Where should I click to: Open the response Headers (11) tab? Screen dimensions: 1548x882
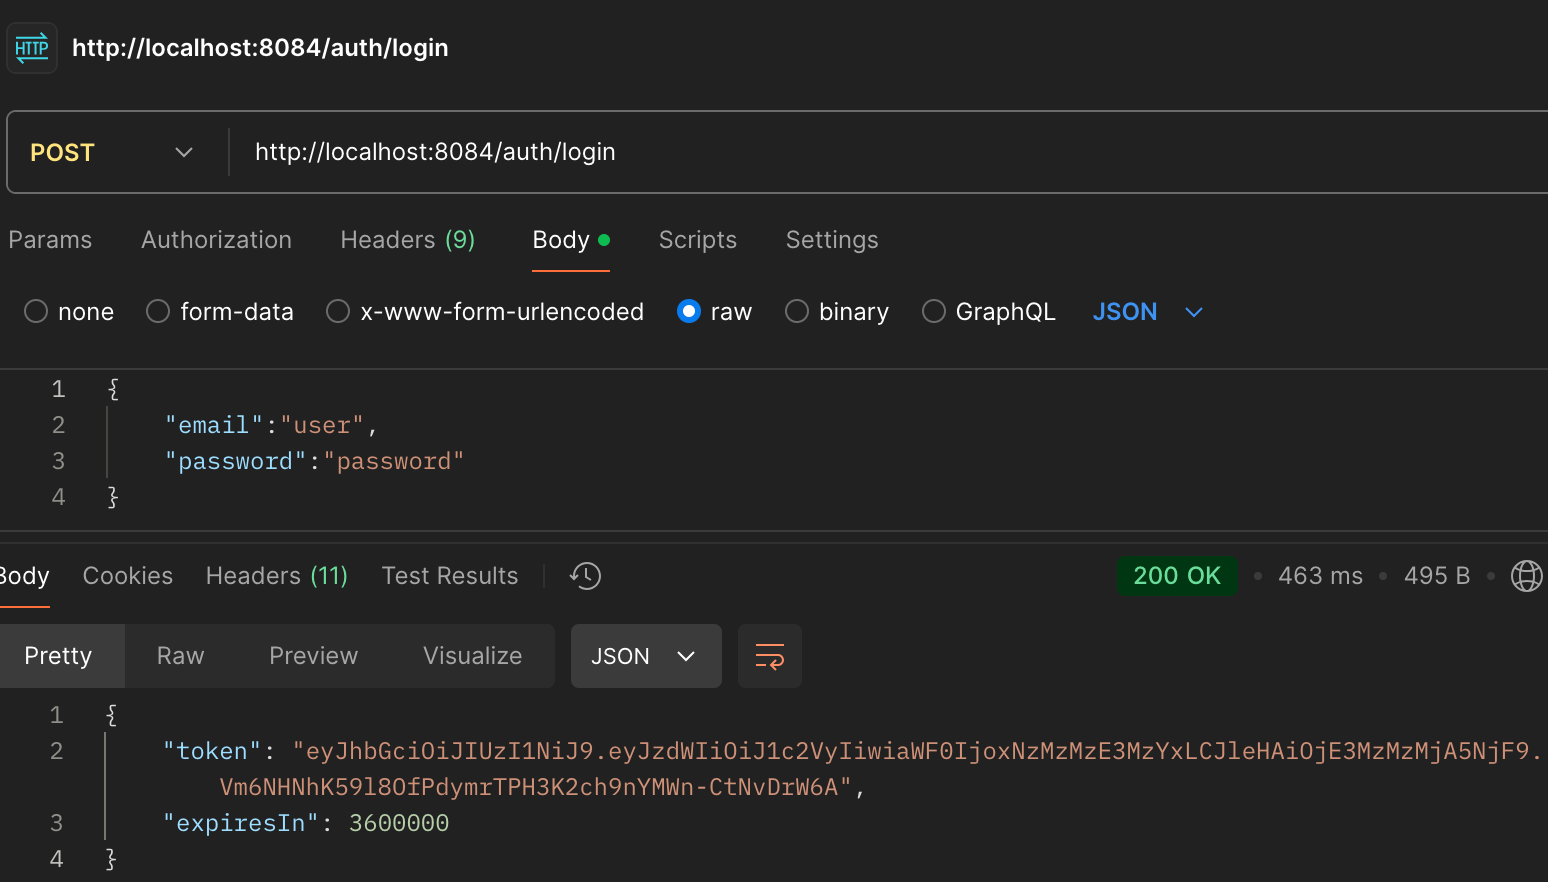point(277,576)
